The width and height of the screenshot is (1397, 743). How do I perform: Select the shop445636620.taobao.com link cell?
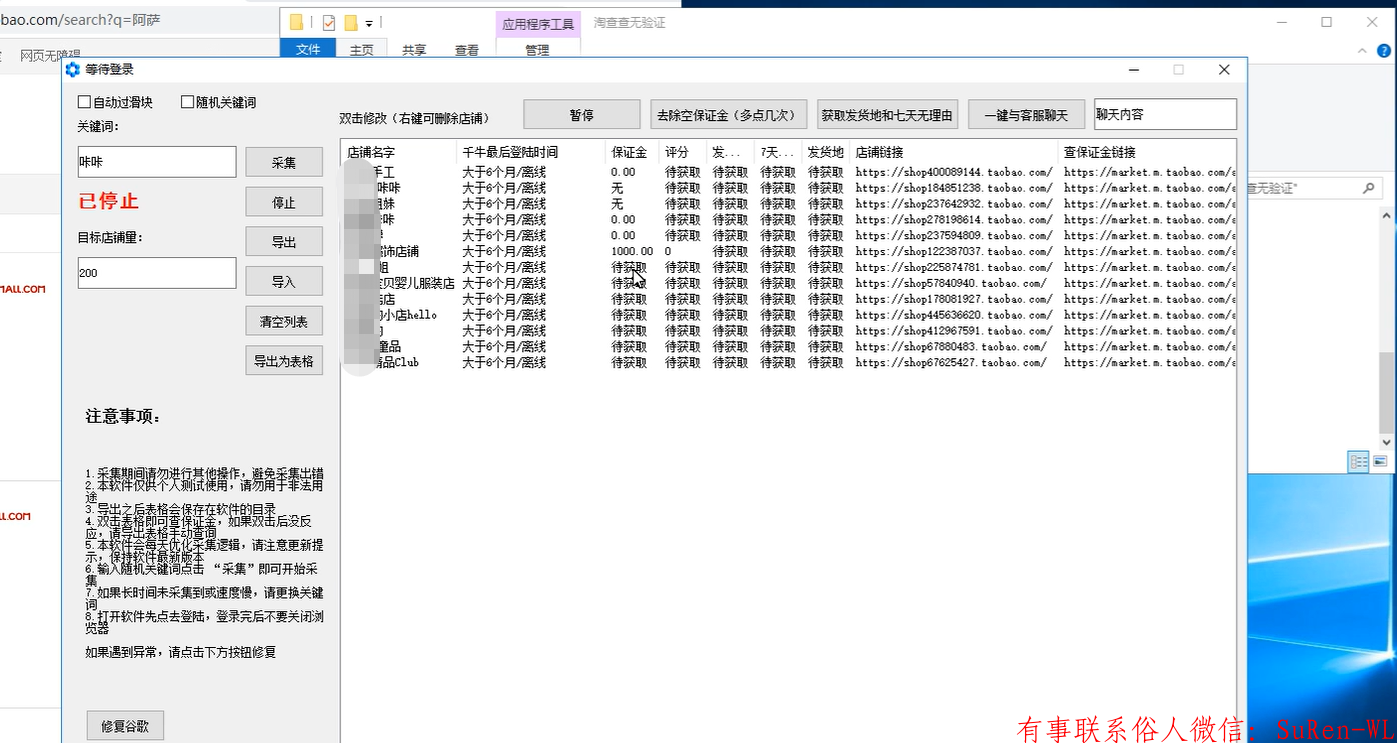[x=953, y=315]
